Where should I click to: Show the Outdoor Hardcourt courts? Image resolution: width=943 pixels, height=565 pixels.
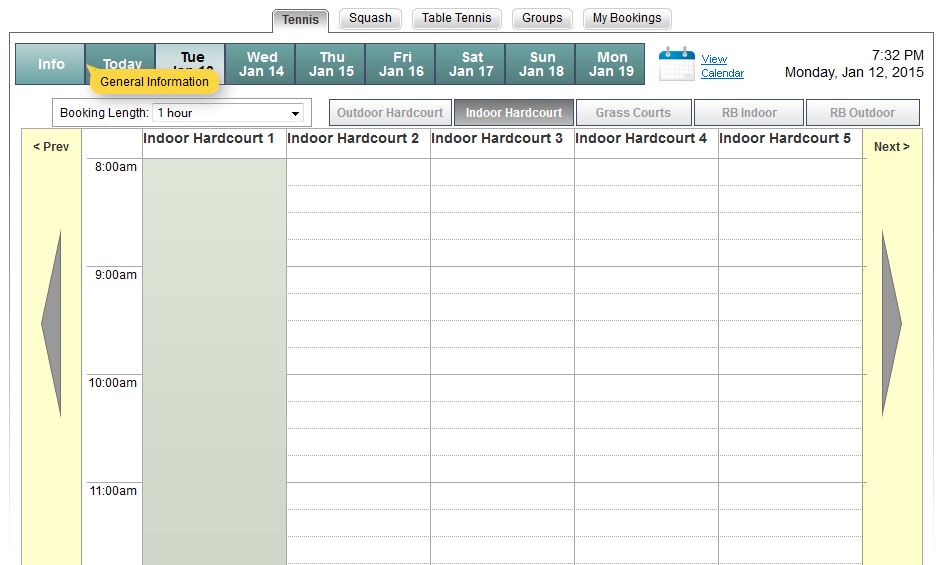point(390,113)
